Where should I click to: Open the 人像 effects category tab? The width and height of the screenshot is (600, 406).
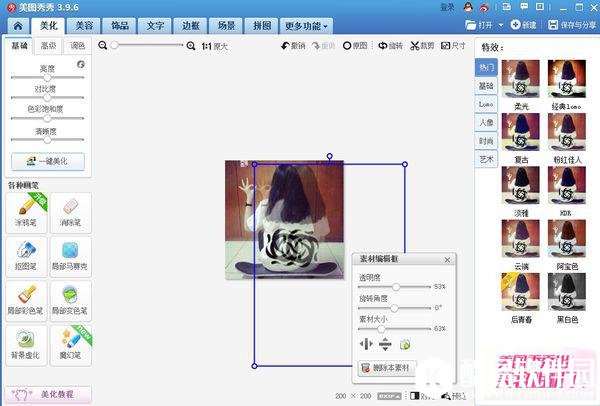[486, 122]
